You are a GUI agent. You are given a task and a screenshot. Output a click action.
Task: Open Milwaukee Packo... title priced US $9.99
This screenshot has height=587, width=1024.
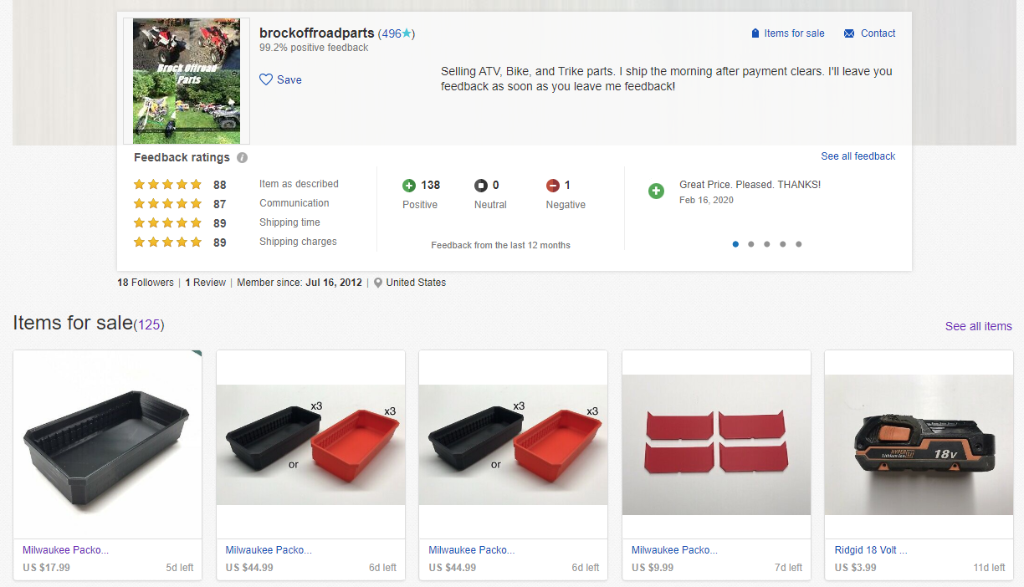click(x=674, y=550)
